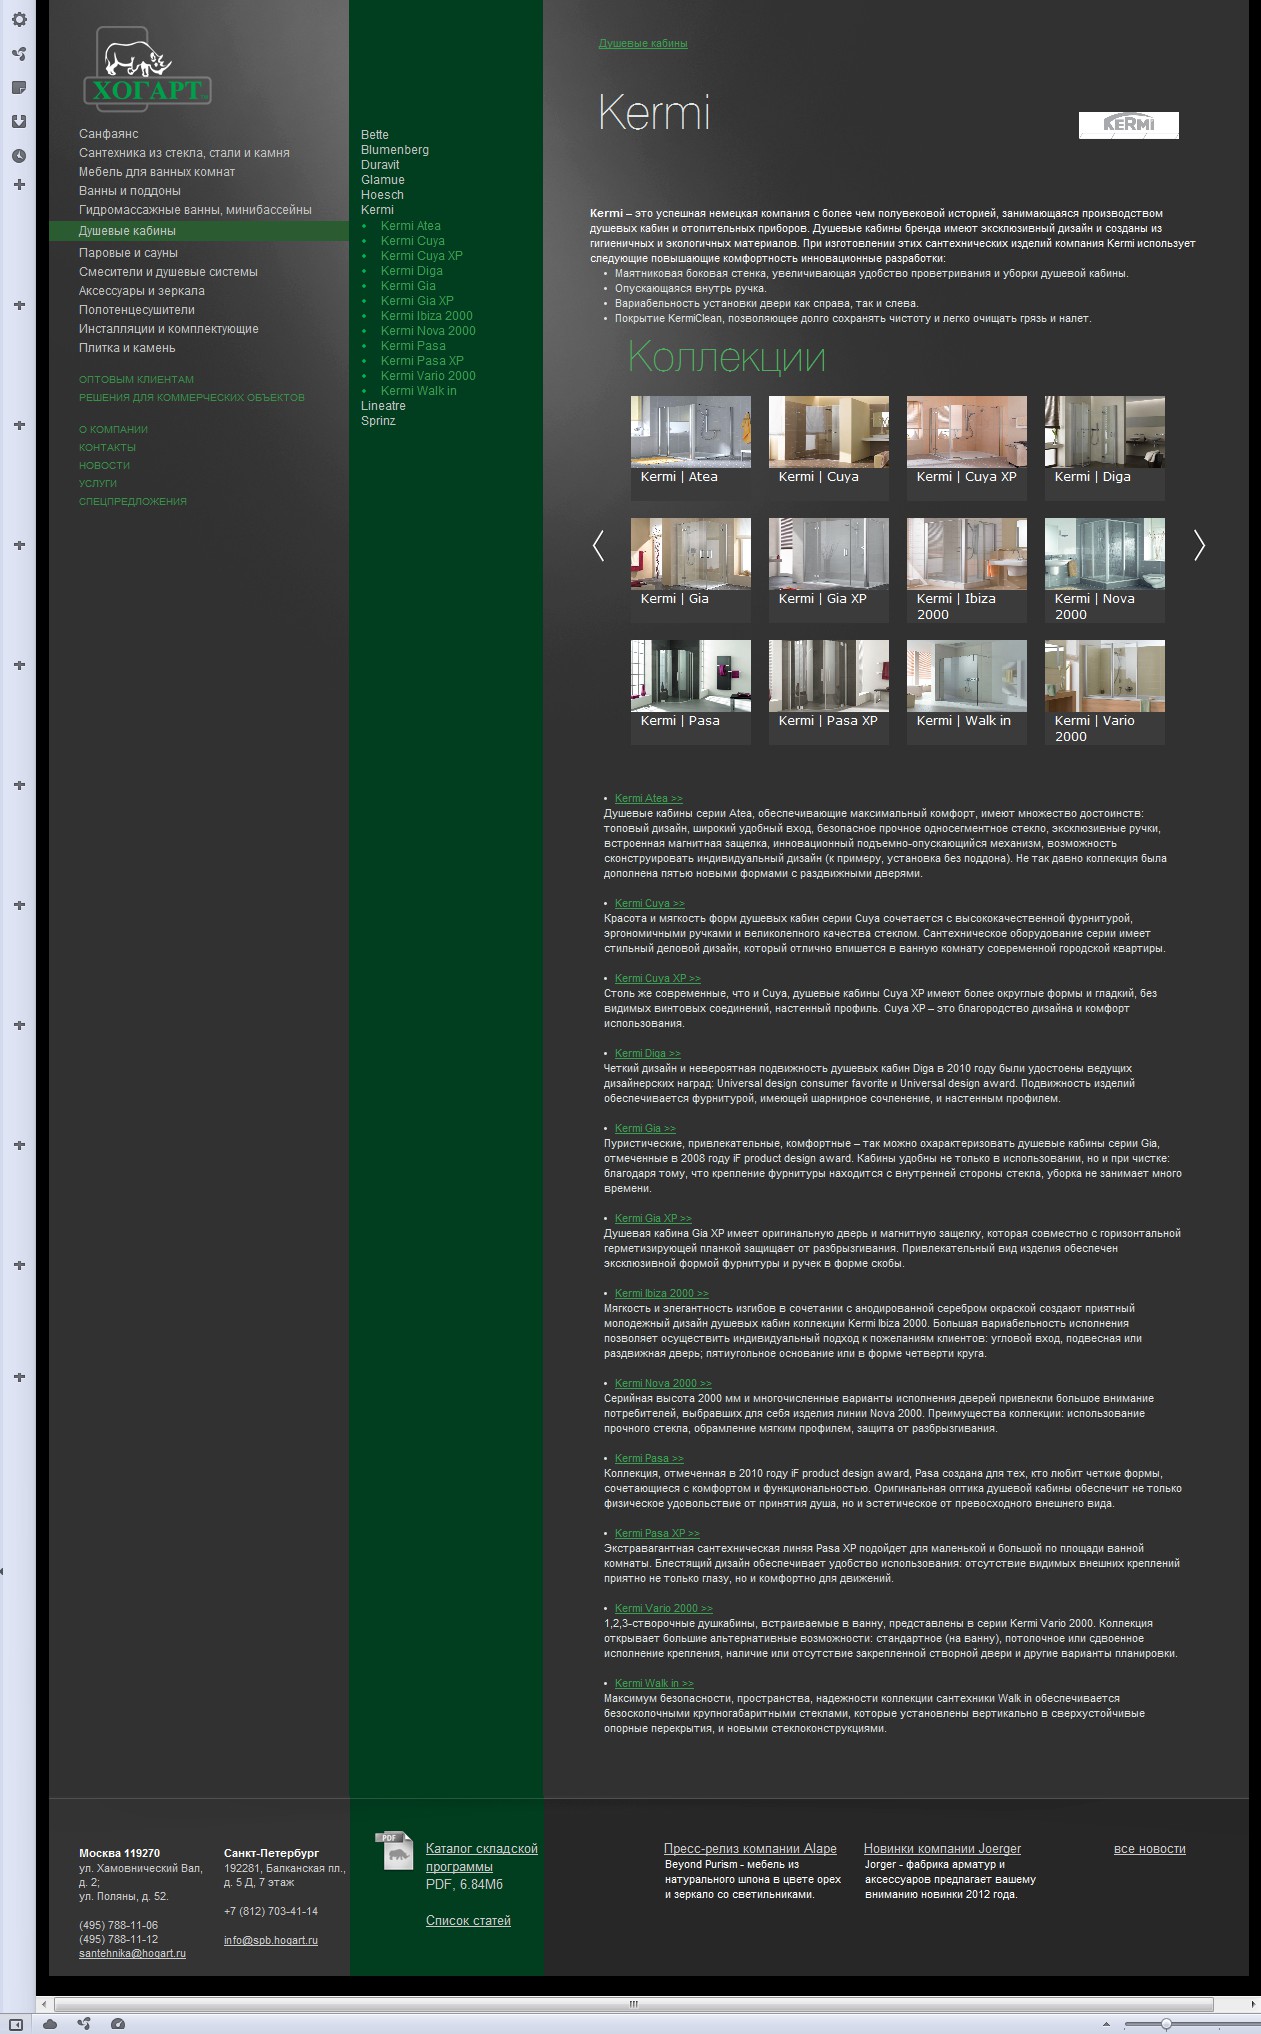This screenshot has width=1261, height=2034.
Task: Open the все новости link
Action: (x=1149, y=1849)
